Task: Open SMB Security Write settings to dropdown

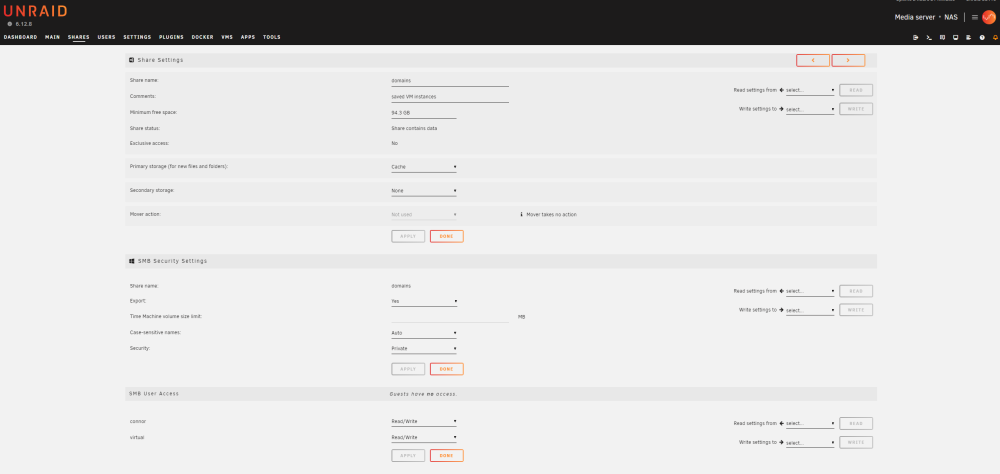Action: click(x=810, y=311)
